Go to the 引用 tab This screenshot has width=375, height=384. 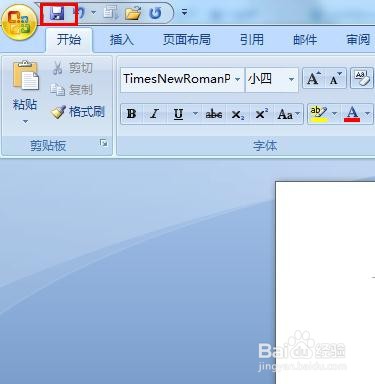pyautogui.click(x=252, y=40)
